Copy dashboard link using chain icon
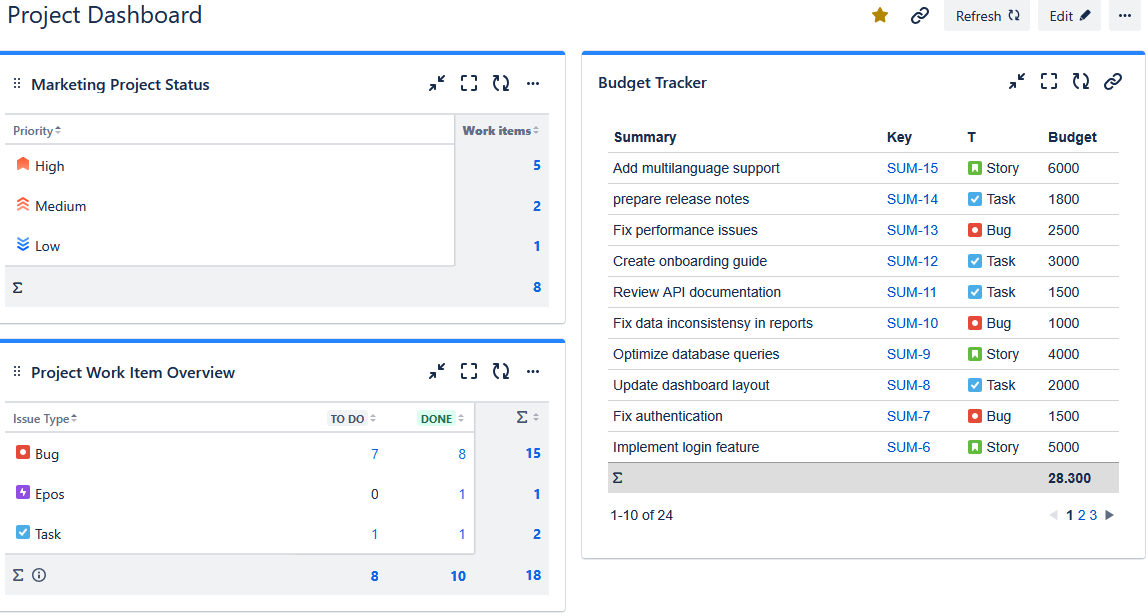The height and width of the screenshot is (616, 1148). coord(920,15)
